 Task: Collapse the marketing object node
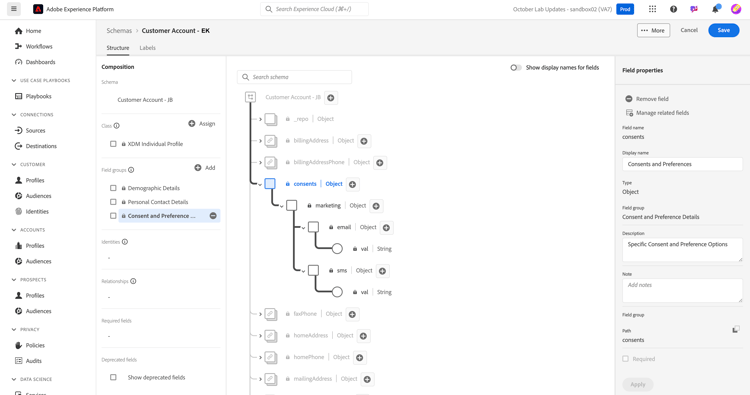point(282,206)
